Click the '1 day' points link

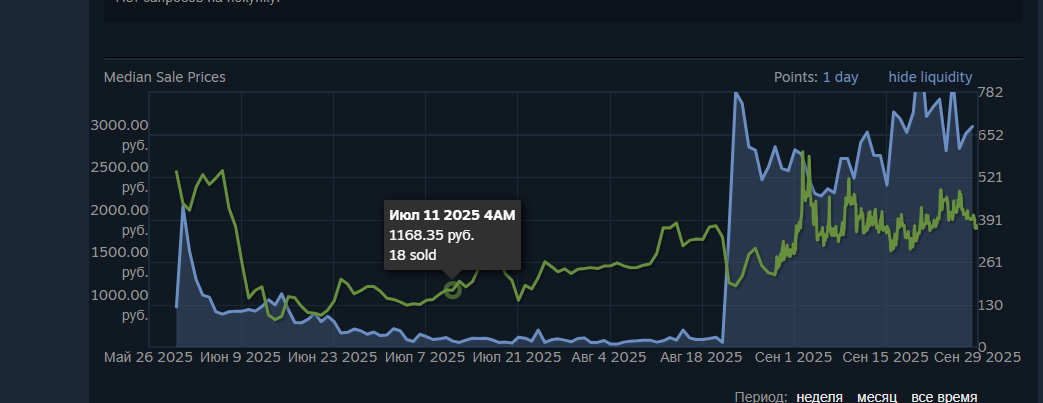[x=840, y=77]
